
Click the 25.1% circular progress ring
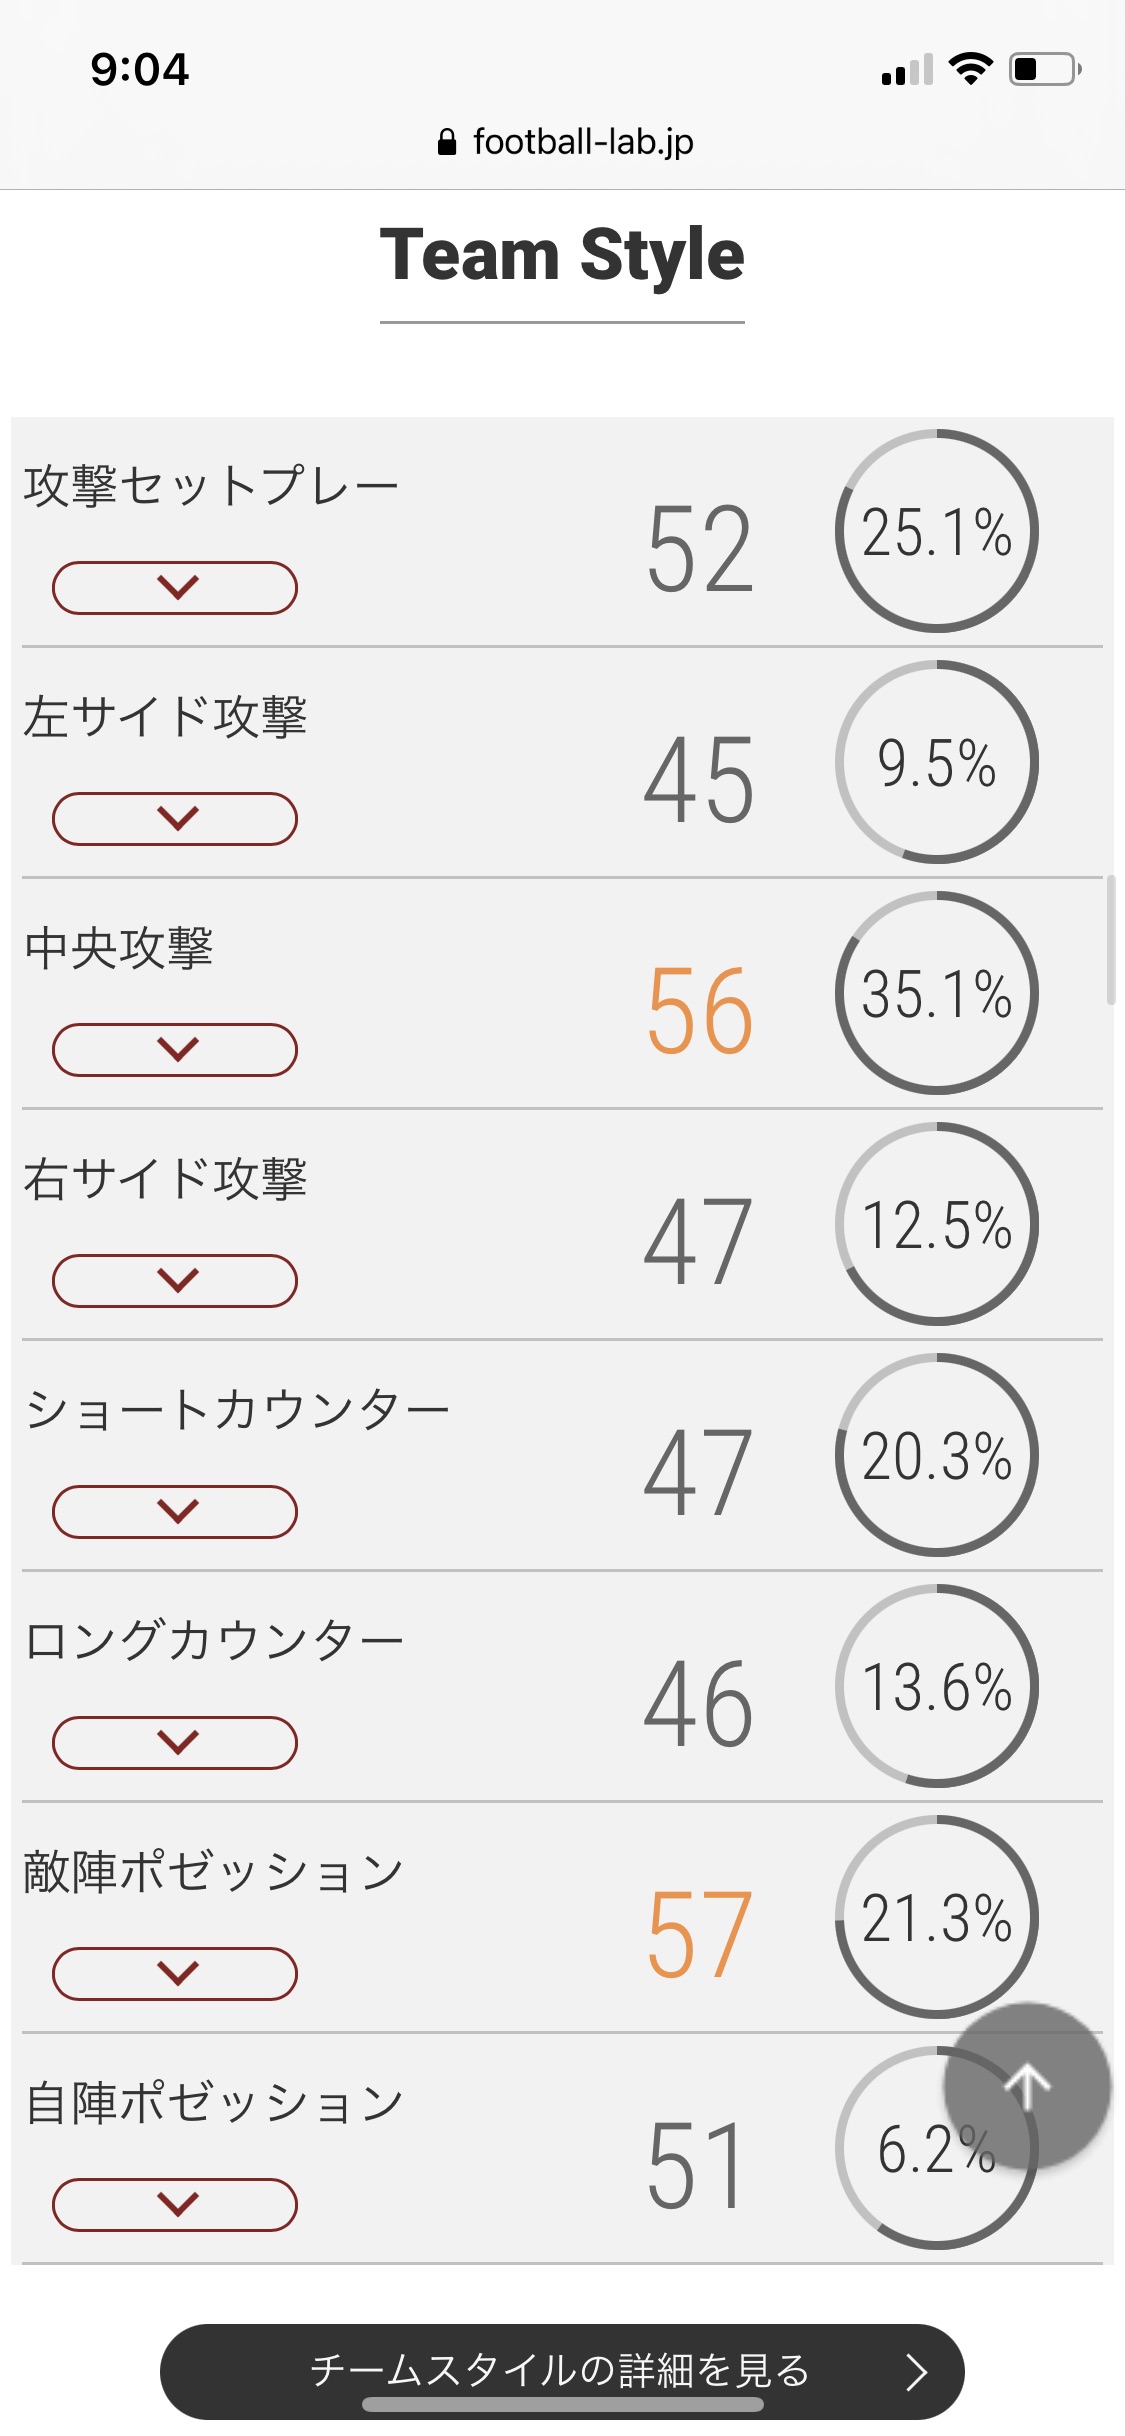coord(937,531)
